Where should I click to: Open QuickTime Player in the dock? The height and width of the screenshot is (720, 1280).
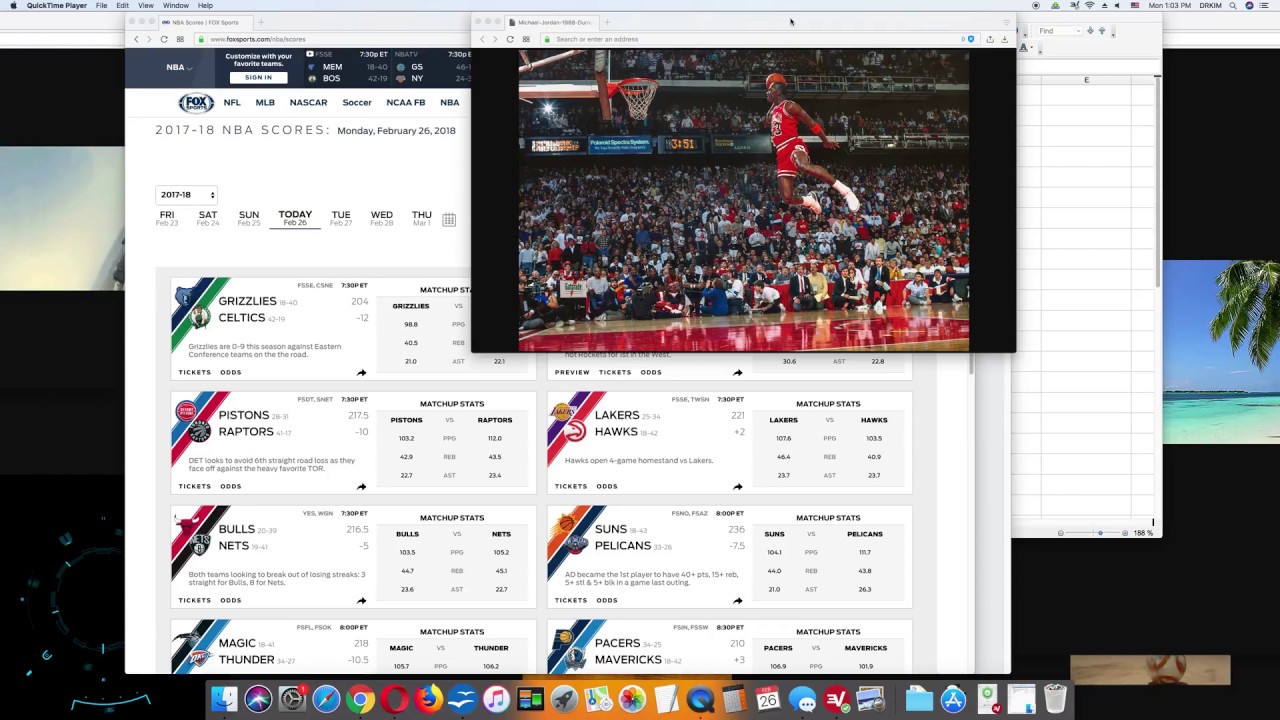pos(700,699)
